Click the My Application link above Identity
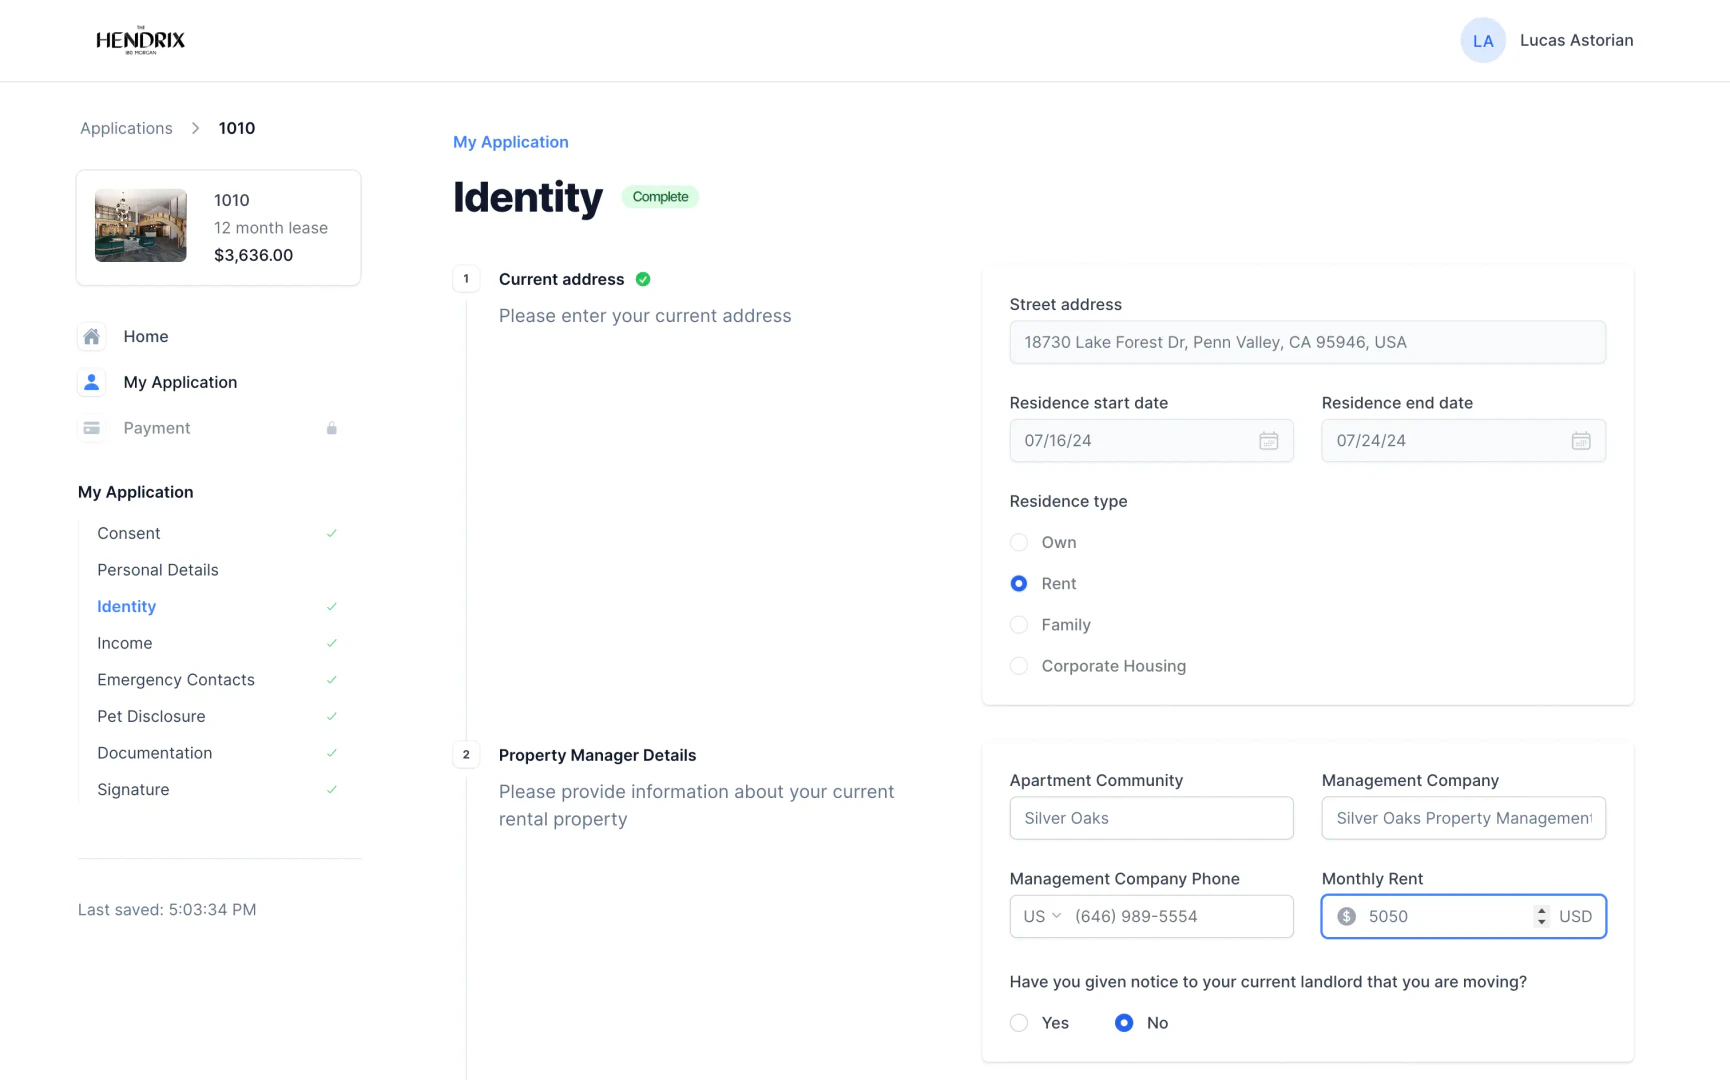This screenshot has height=1080, width=1730. coord(510,142)
